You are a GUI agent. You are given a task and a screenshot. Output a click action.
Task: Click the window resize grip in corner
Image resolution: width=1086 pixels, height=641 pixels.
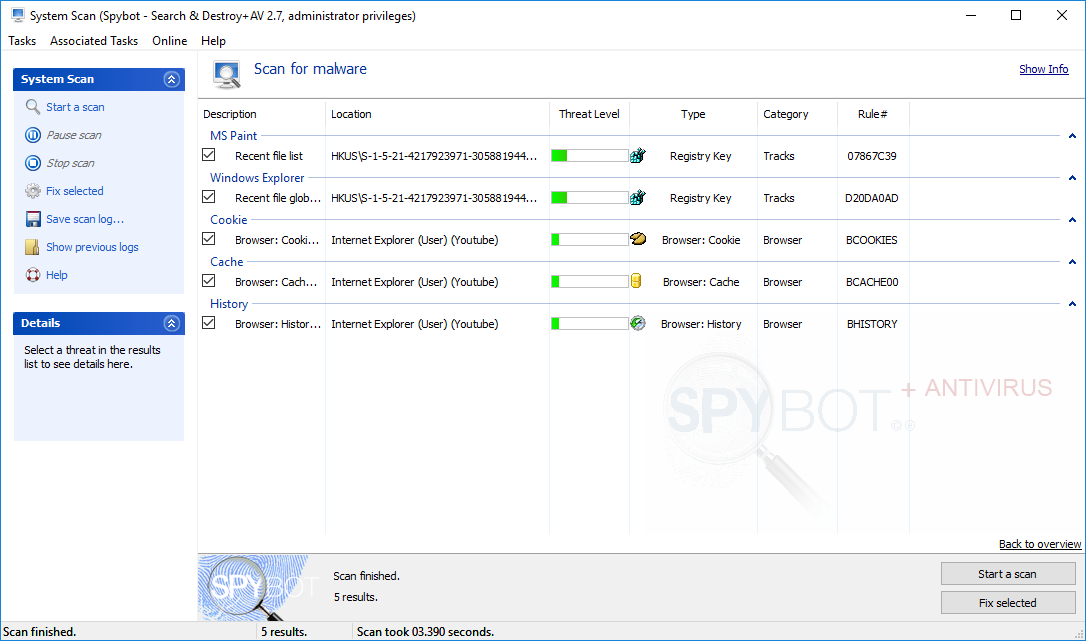coord(1078,633)
